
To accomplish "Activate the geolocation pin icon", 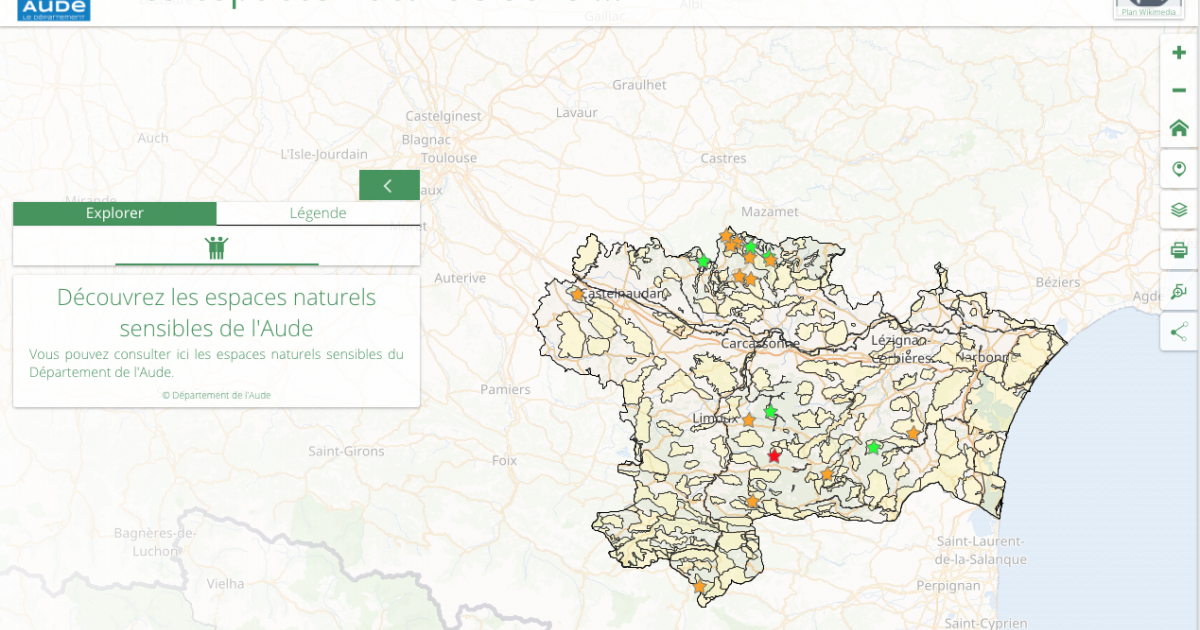I will click(1178, 168).
